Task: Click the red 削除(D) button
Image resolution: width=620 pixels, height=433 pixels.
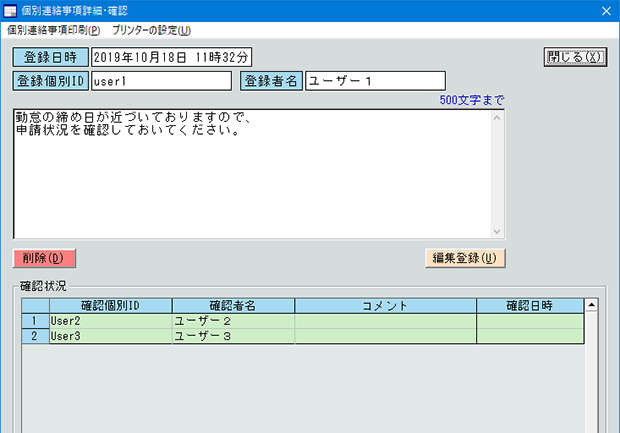Action: click(44, 258)
